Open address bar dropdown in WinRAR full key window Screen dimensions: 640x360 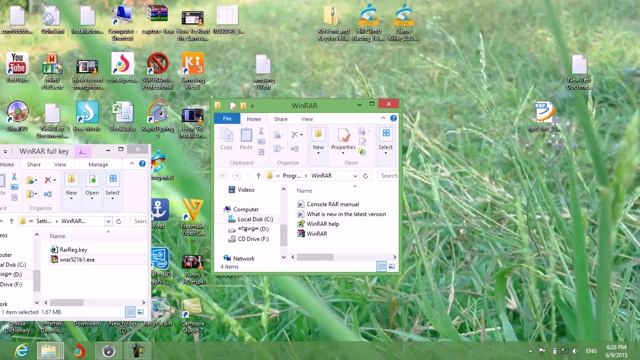pos(108,221)
